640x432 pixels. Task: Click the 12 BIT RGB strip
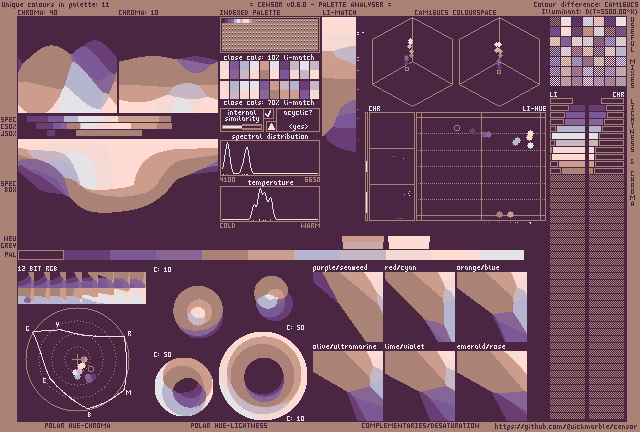click(82, 288)
